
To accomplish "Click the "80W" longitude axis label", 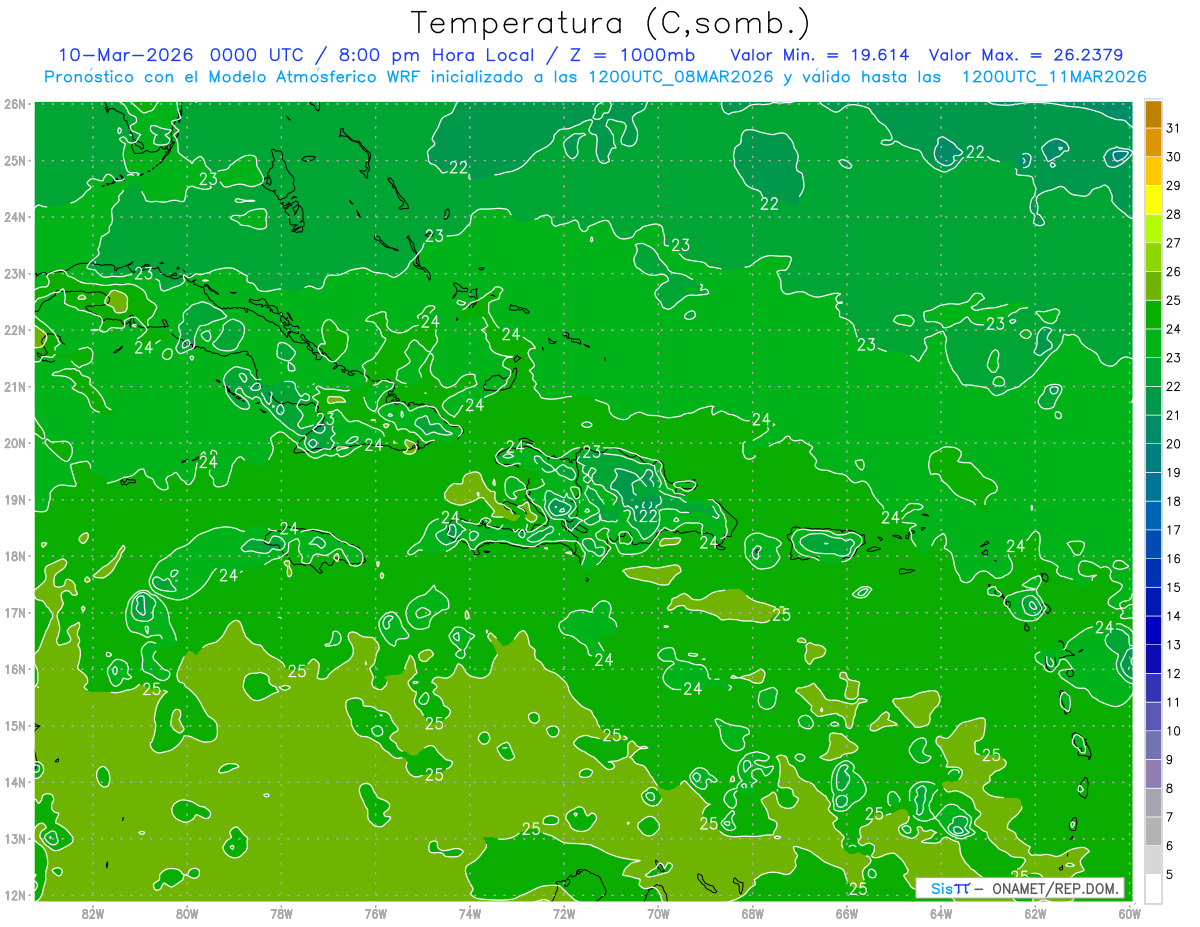I will tap(187, 912).
